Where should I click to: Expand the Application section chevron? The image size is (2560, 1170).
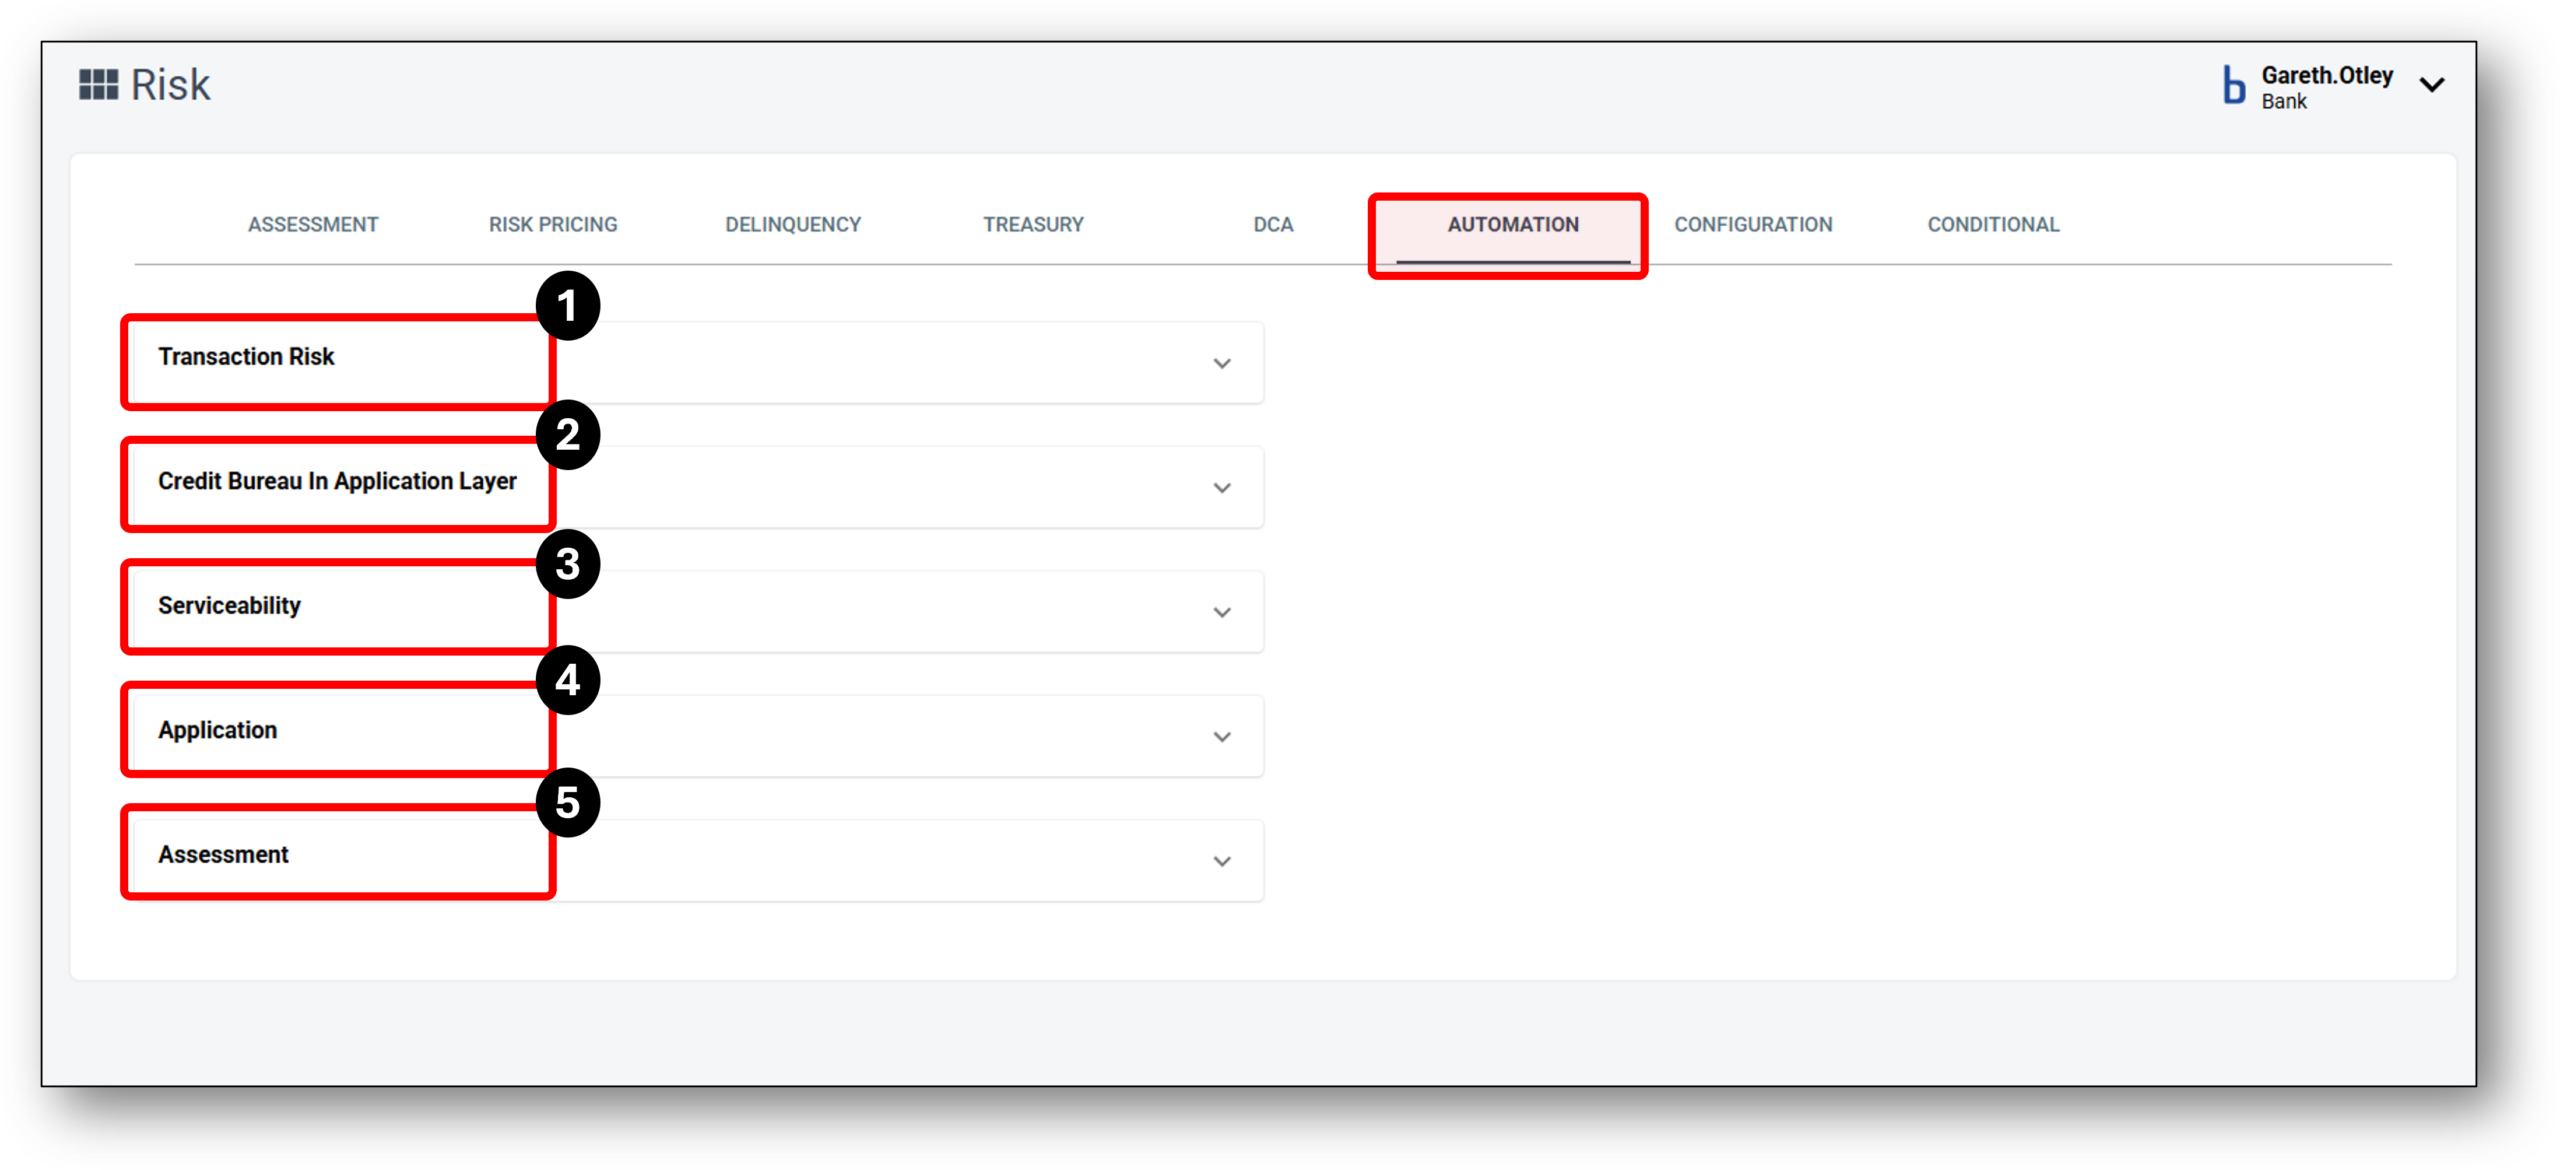pyautogui.click(x=1221, y=736)
